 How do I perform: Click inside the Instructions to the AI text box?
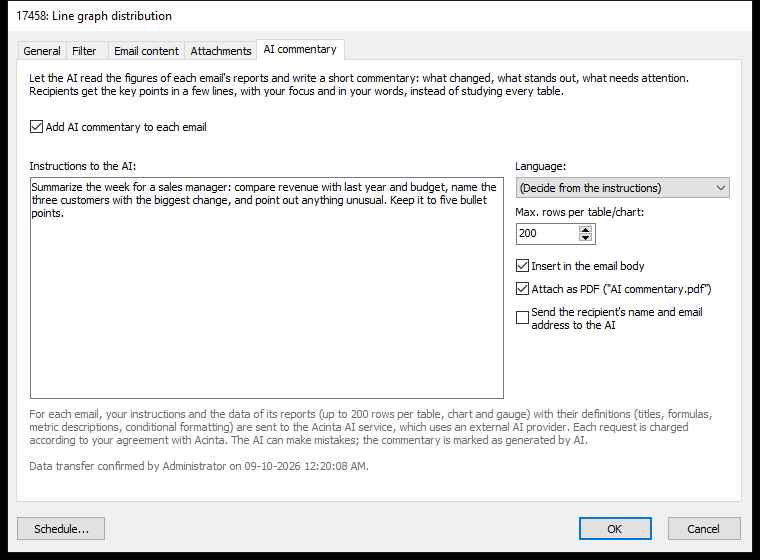[x=267, y=288]
